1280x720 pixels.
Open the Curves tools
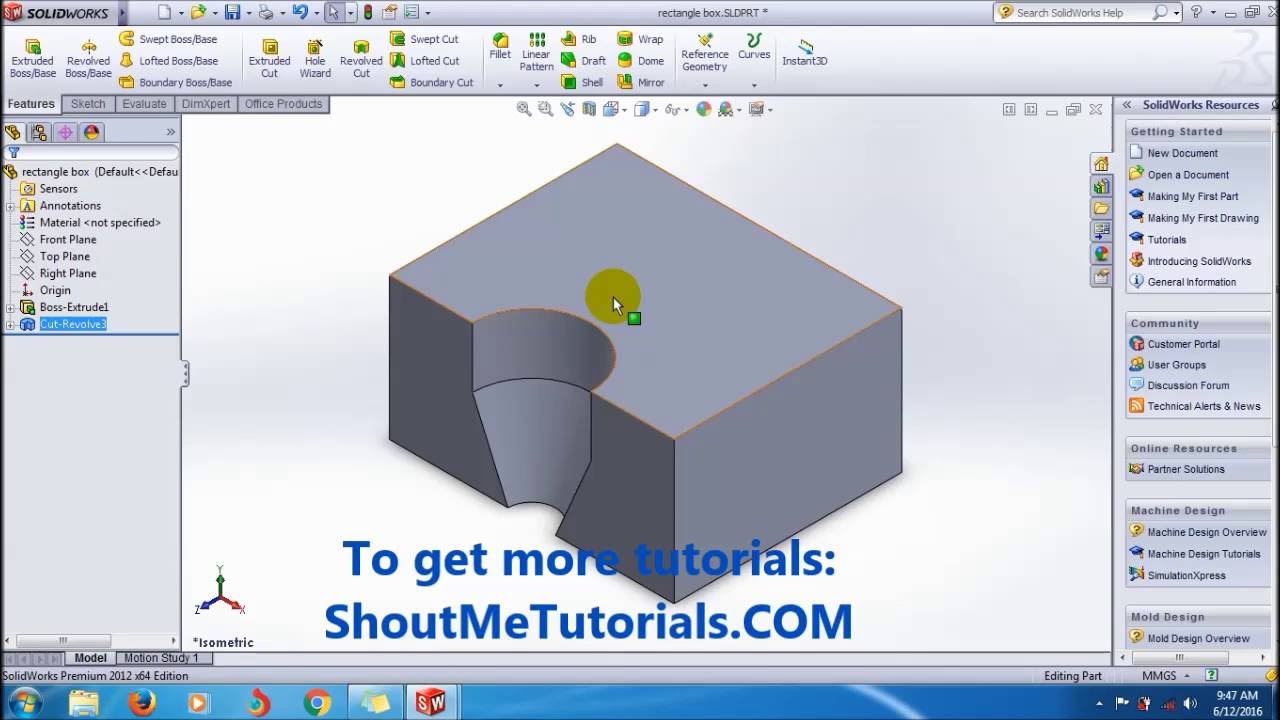coord(754,46)
